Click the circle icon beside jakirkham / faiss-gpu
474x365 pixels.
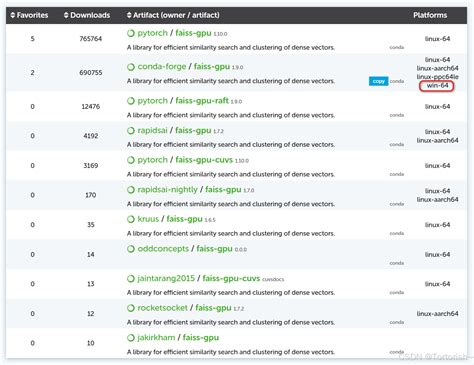[131, 338]
